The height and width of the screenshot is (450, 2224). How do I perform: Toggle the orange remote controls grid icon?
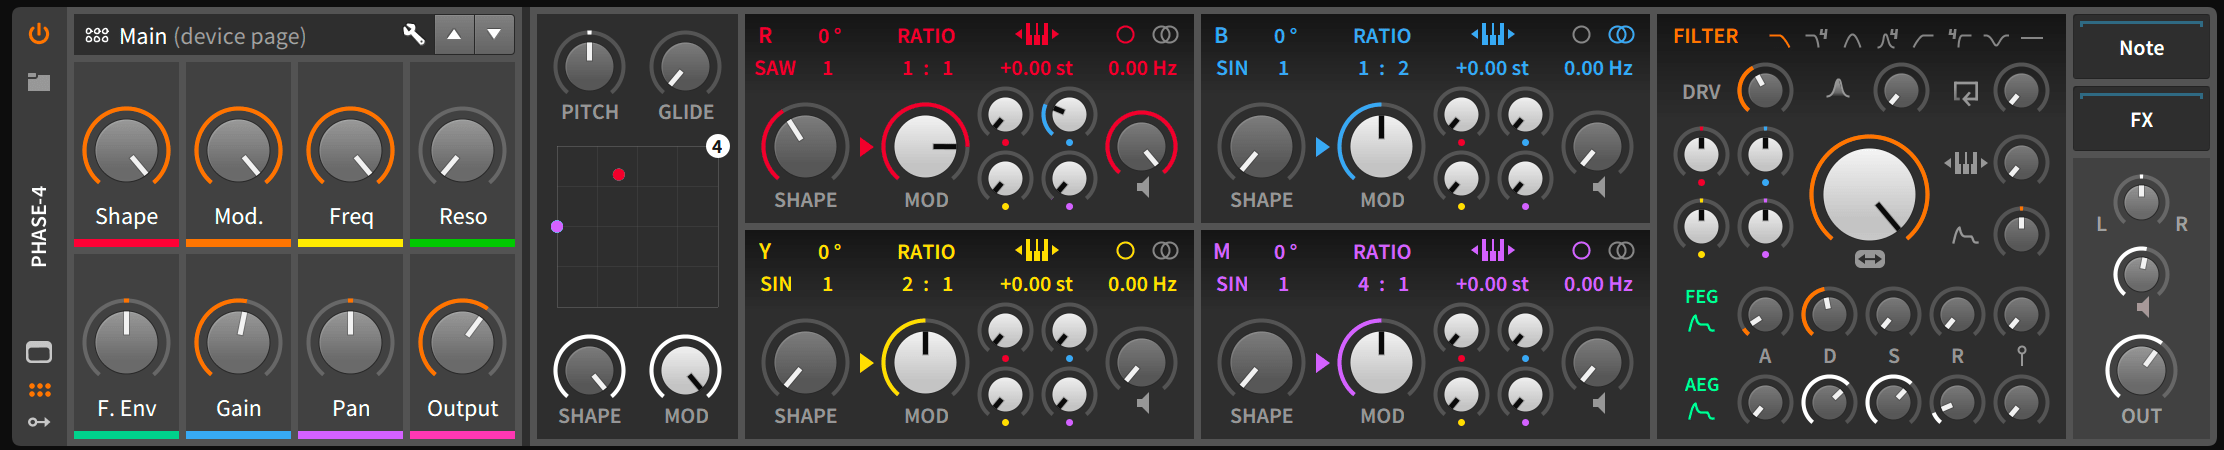tap(39, 390)
